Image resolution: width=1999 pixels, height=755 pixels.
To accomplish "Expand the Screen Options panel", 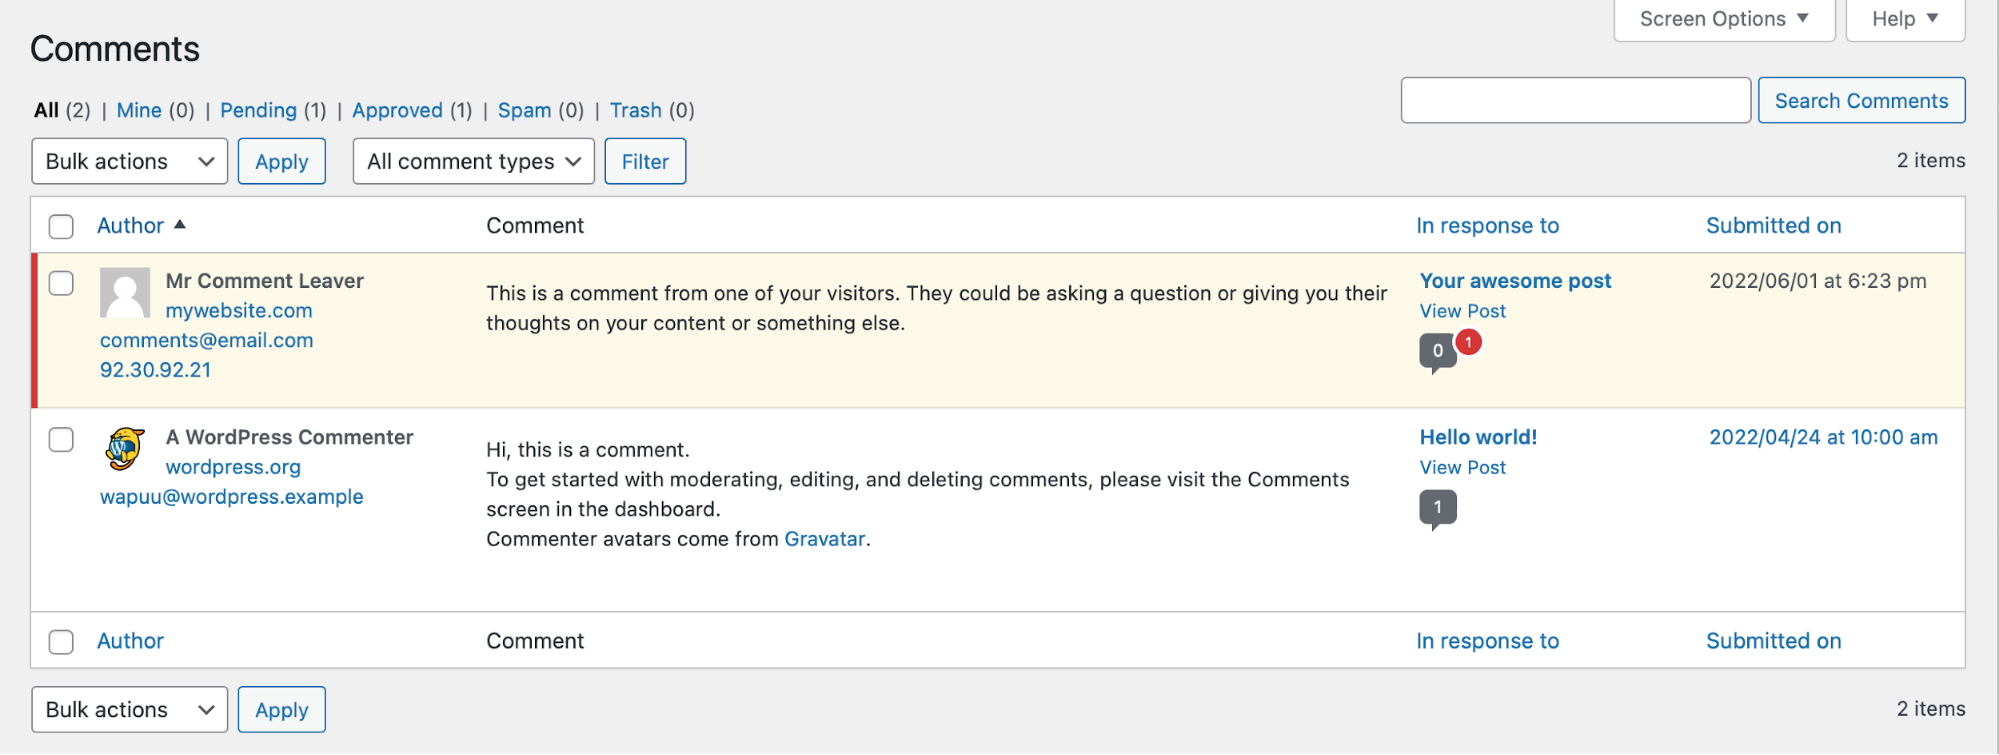I will 1724,19.
